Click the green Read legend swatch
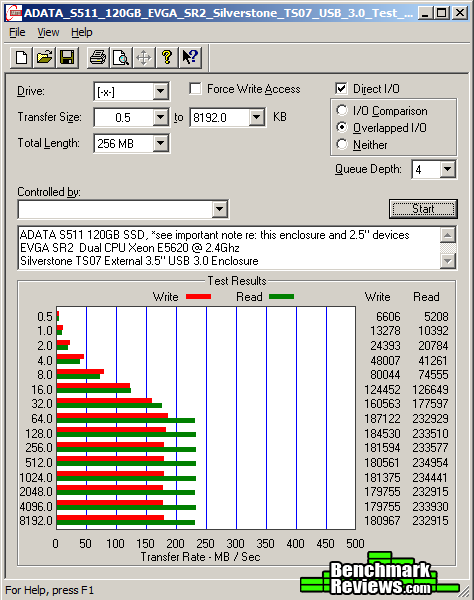 [x=282, y=297]
